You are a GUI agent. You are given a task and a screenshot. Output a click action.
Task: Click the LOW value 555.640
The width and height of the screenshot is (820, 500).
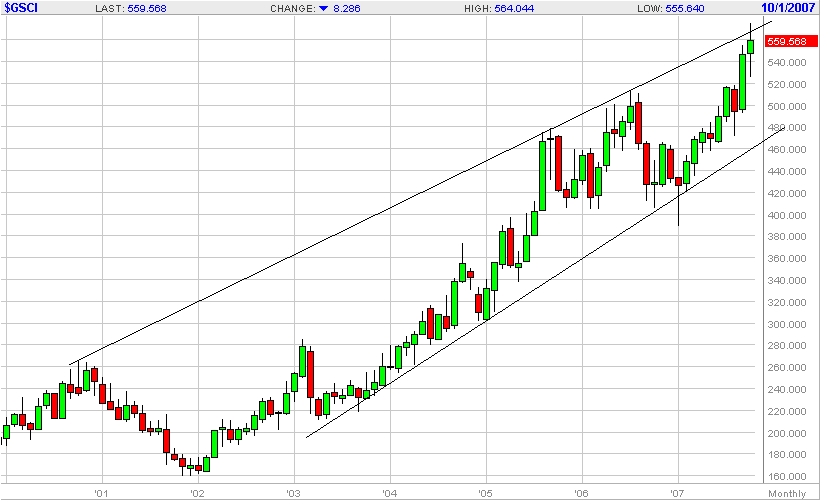pos(685,8)
